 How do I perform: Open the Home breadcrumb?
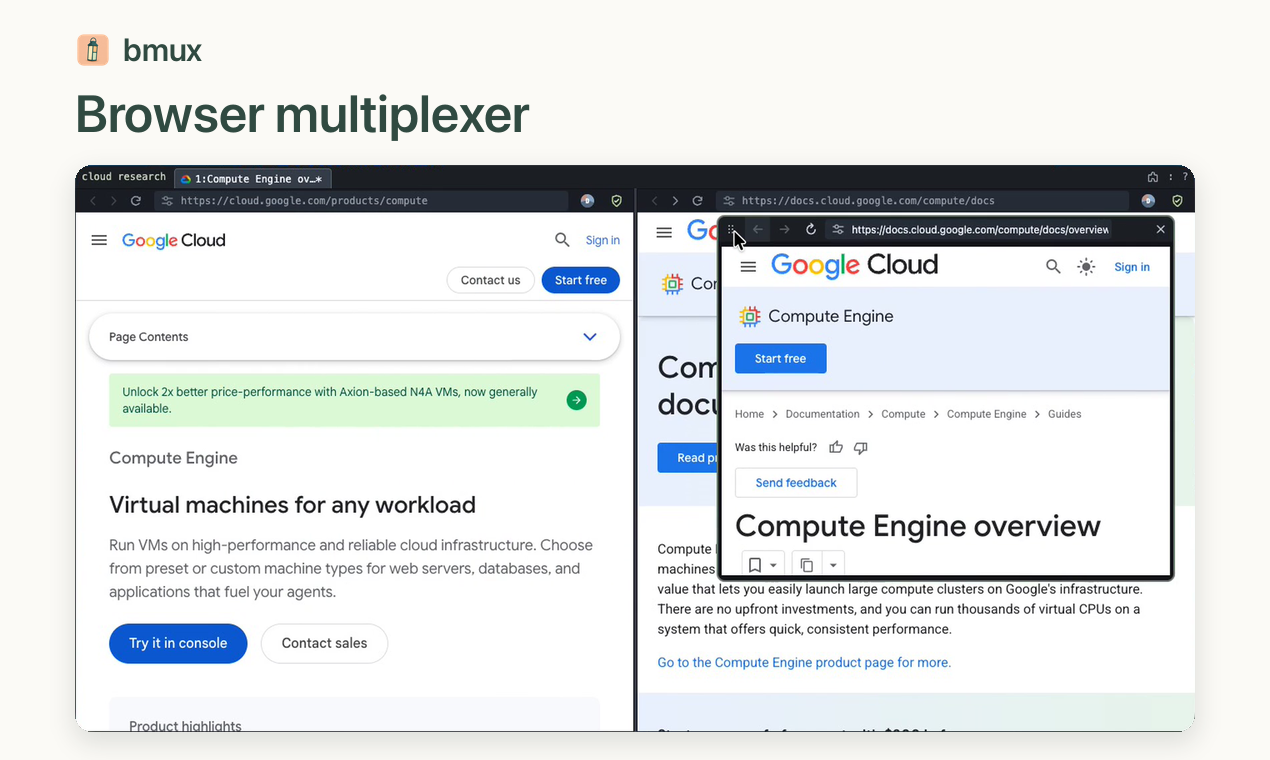click(x=749, y=414)
